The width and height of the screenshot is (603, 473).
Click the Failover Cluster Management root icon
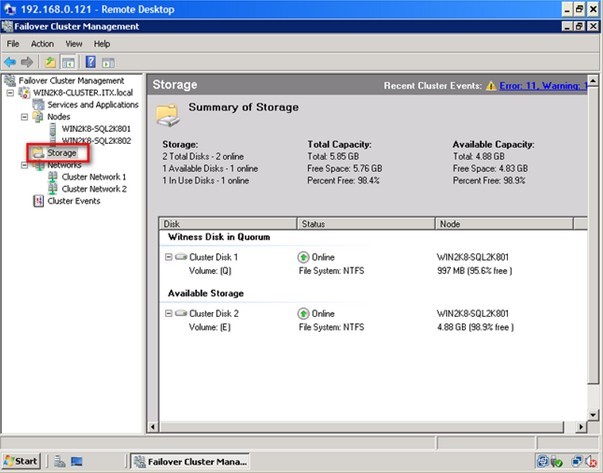click(x=10, y=81)
